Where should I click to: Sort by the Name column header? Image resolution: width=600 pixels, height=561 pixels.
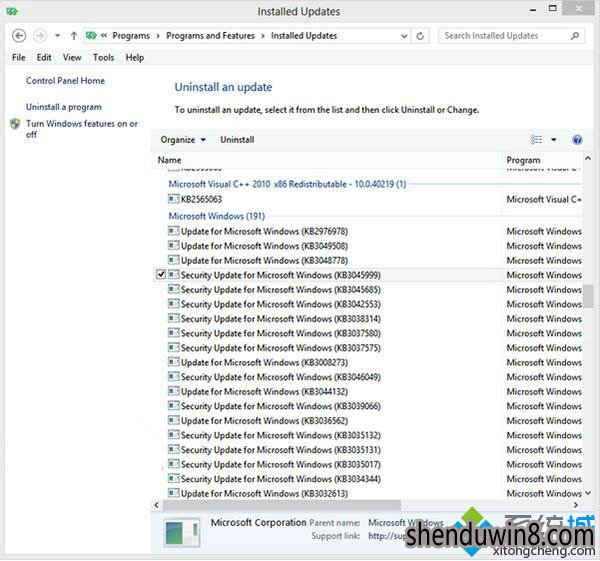(170, 160)
